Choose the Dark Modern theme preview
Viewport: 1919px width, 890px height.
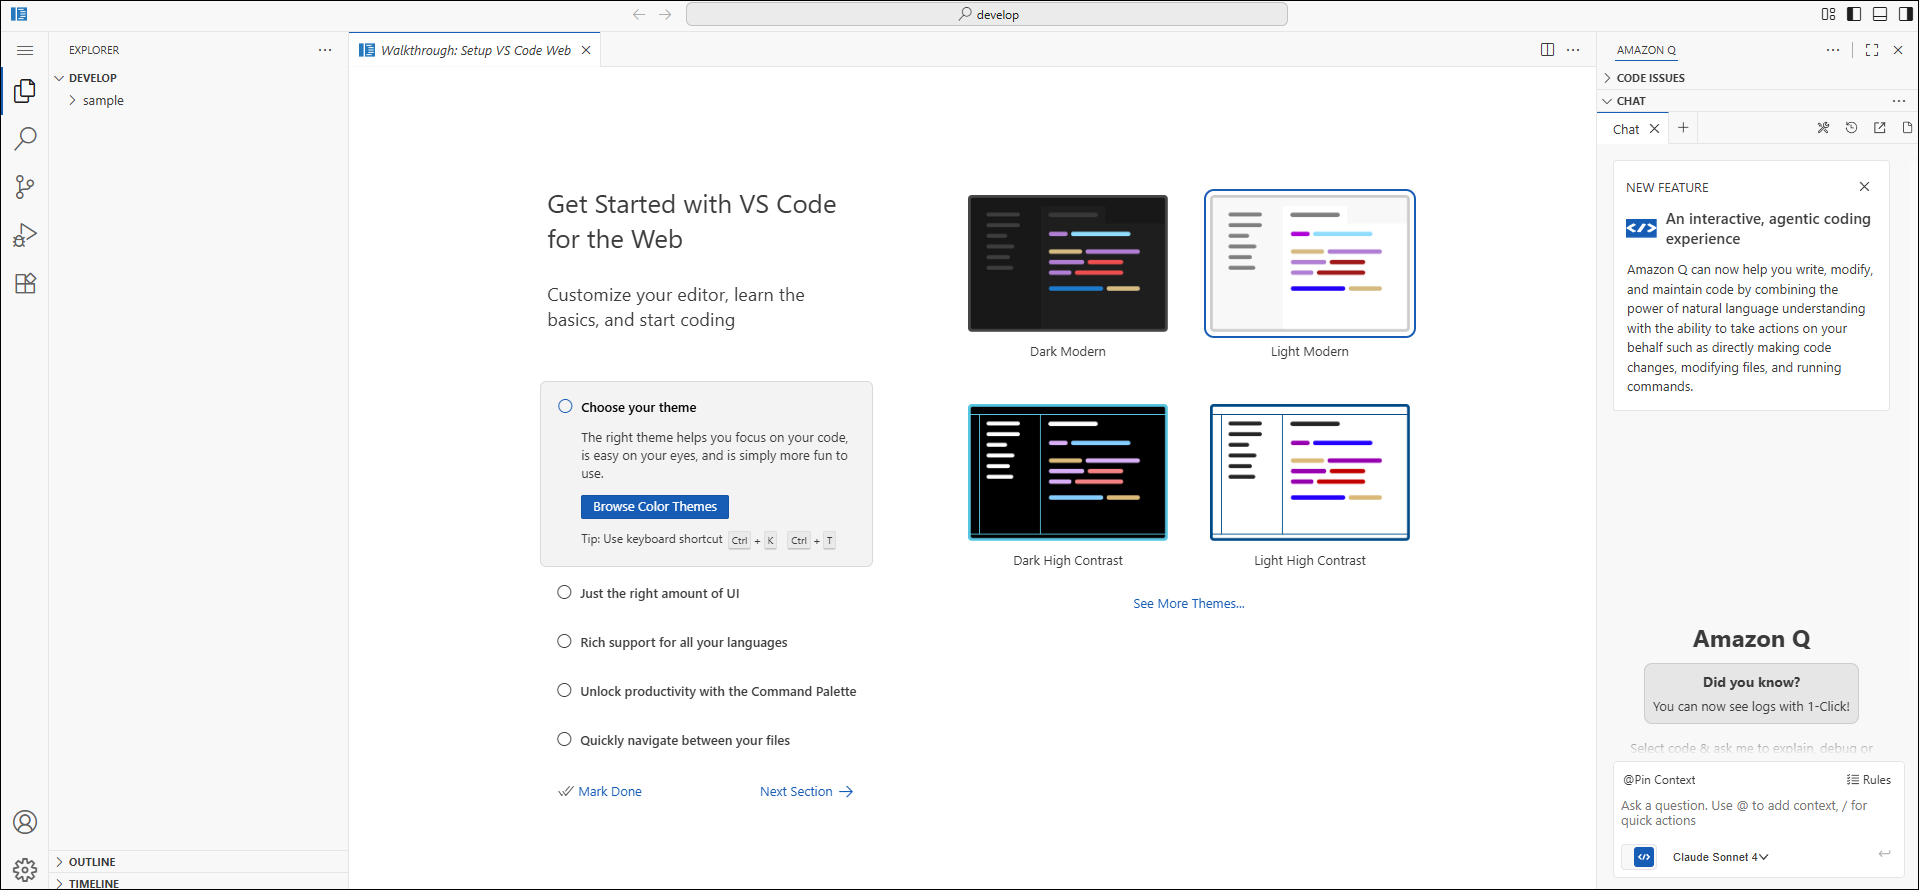pyautogui.click(x=1067, y=264)
